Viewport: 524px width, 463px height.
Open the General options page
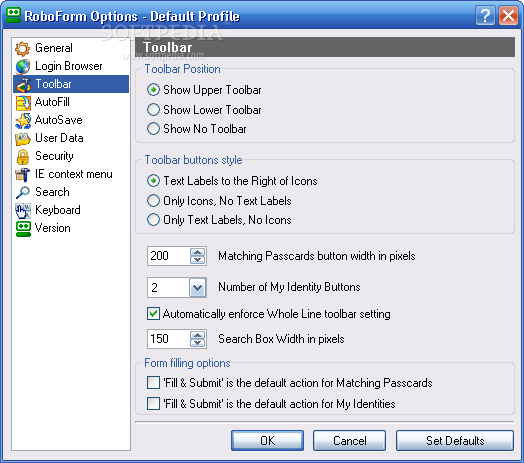click(71, 48)
